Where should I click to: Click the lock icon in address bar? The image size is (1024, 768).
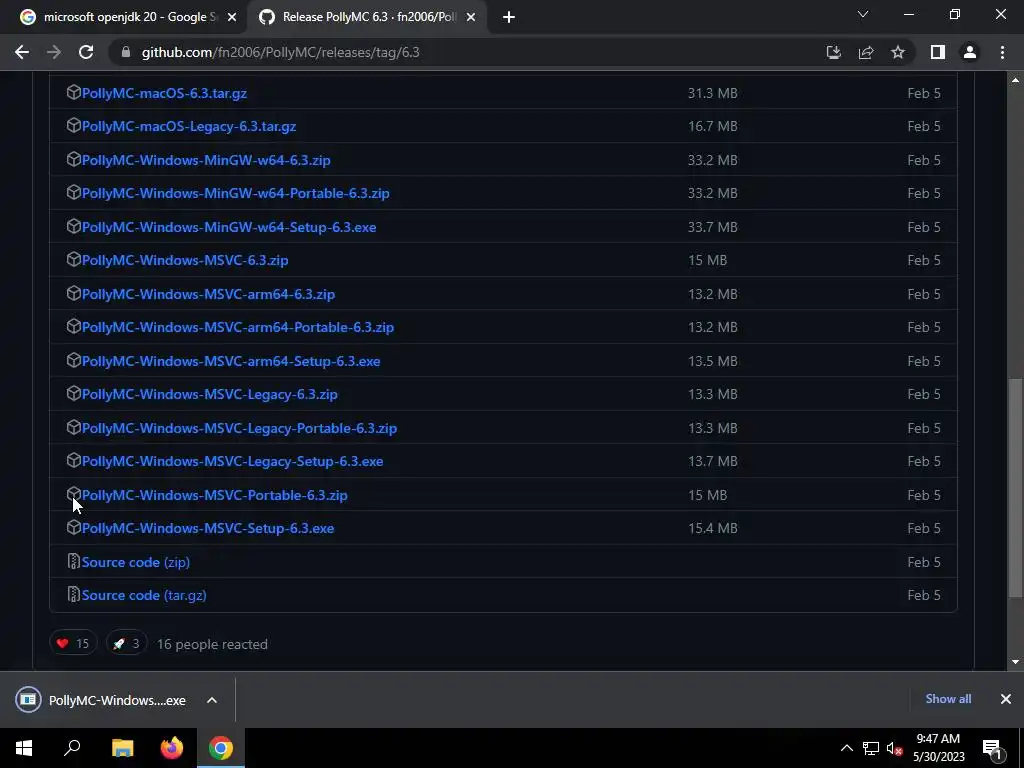[126, 52]
